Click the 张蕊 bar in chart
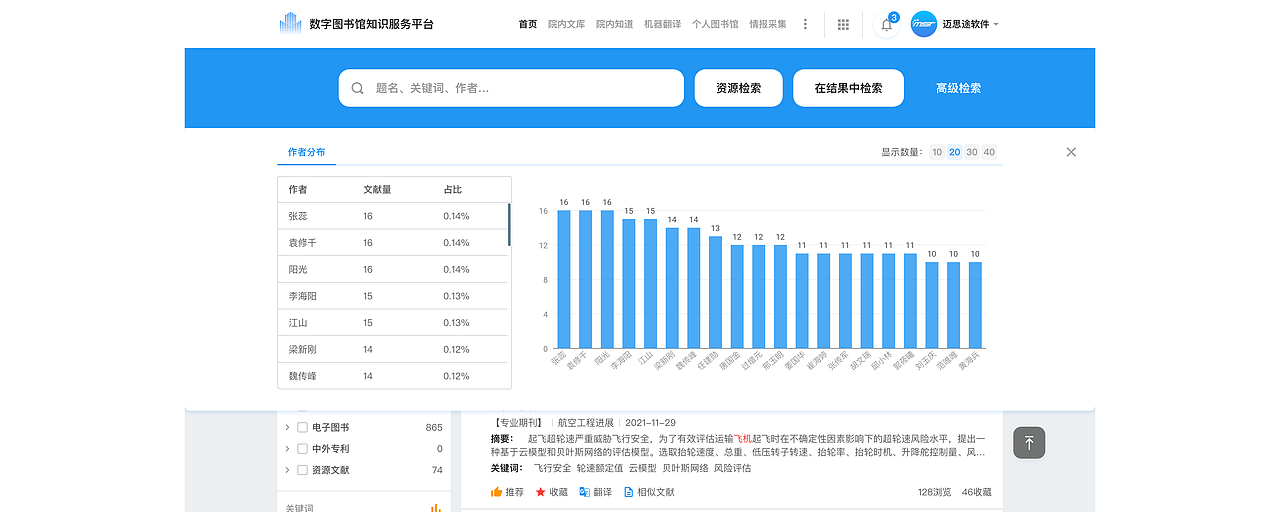The height and width of the screenshot is (512, 1280). pos(564,279)
